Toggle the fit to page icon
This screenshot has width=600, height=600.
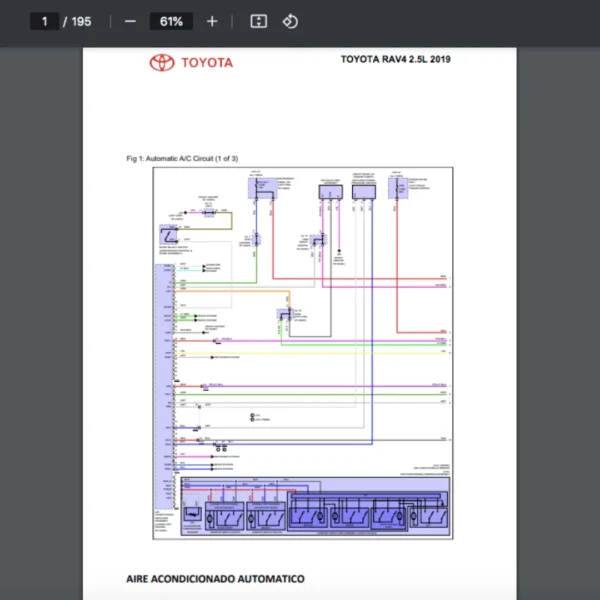click(x=258, y=21)
